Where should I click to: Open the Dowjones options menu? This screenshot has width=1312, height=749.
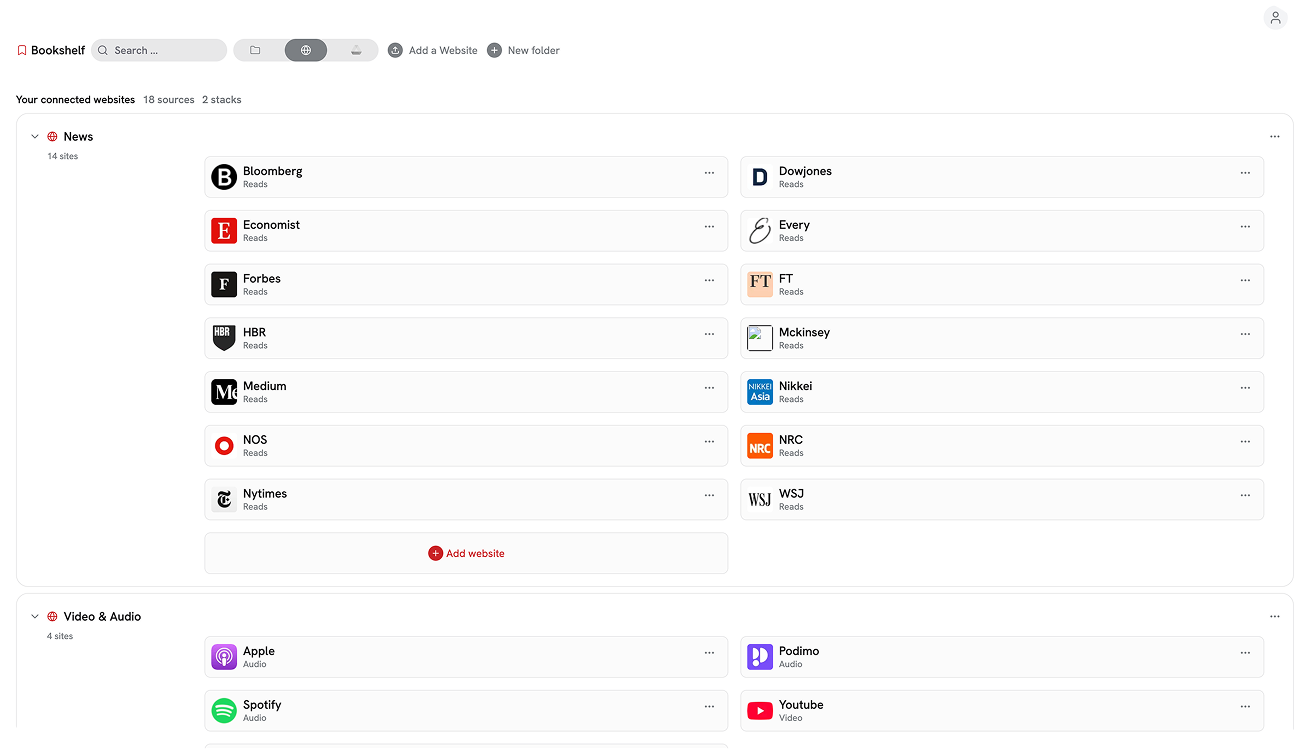1245,173
